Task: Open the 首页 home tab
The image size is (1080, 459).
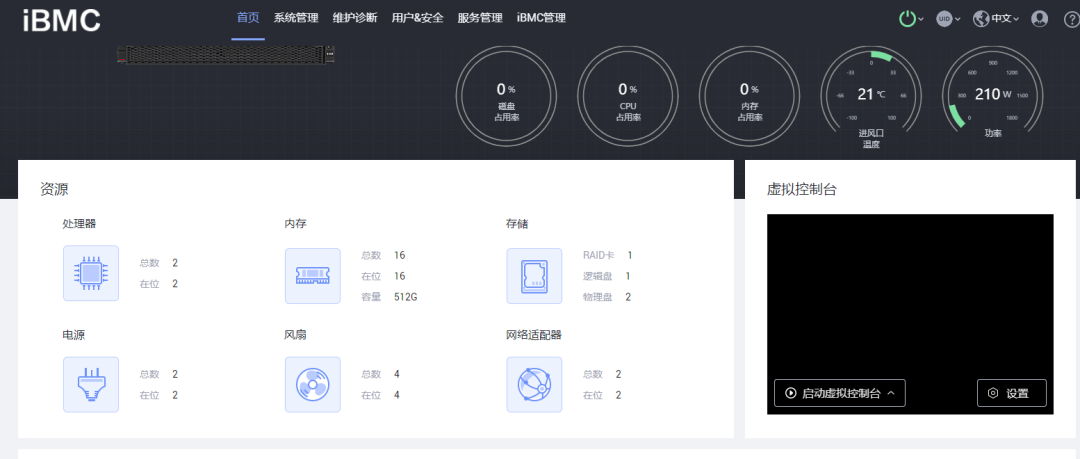Action: (x=248, y=19)
